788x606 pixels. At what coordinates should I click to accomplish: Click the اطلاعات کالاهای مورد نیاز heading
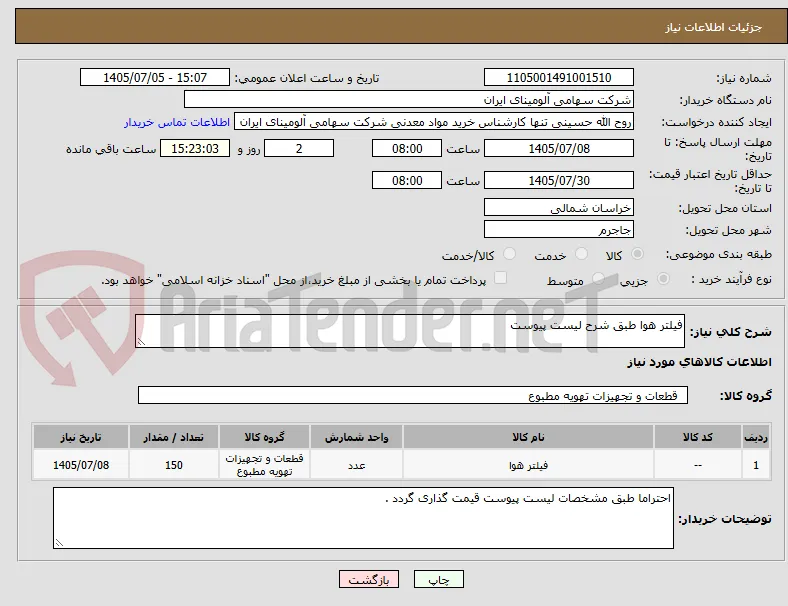(x=699, y=362)
